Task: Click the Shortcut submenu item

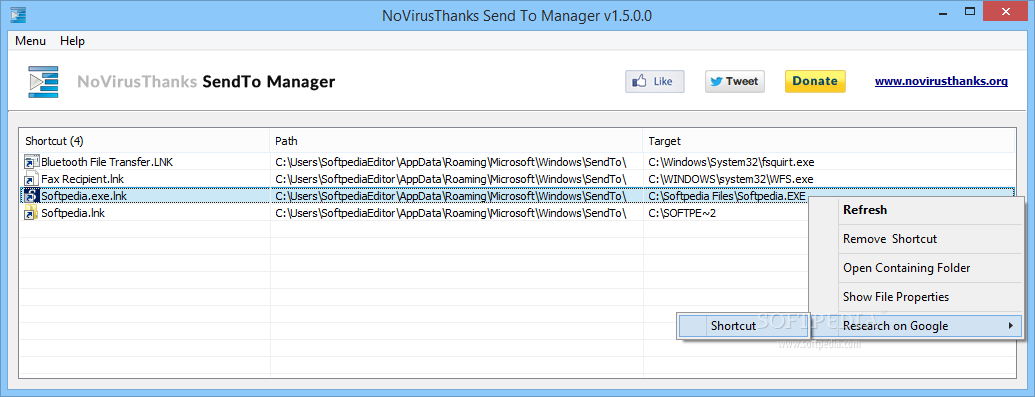Action: [742, 326]
